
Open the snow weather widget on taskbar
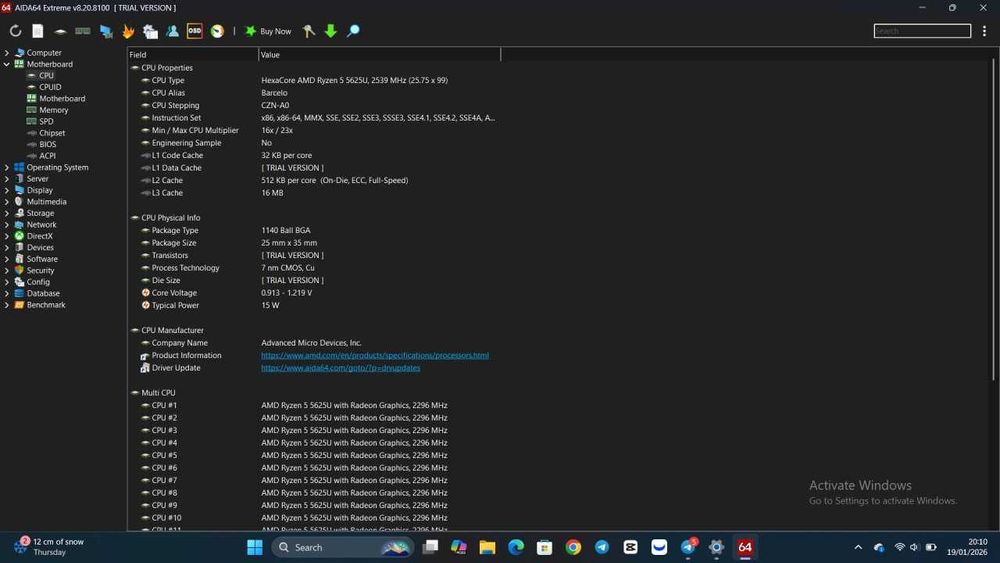[50, 546]
